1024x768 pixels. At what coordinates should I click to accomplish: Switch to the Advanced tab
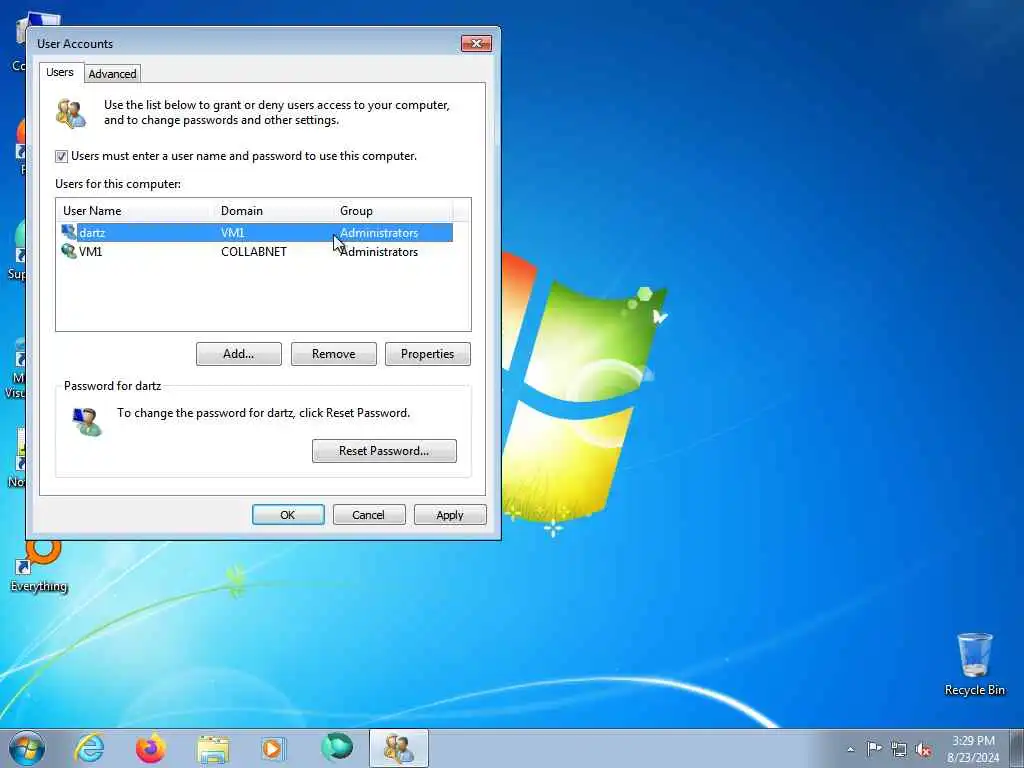[112, 74]
